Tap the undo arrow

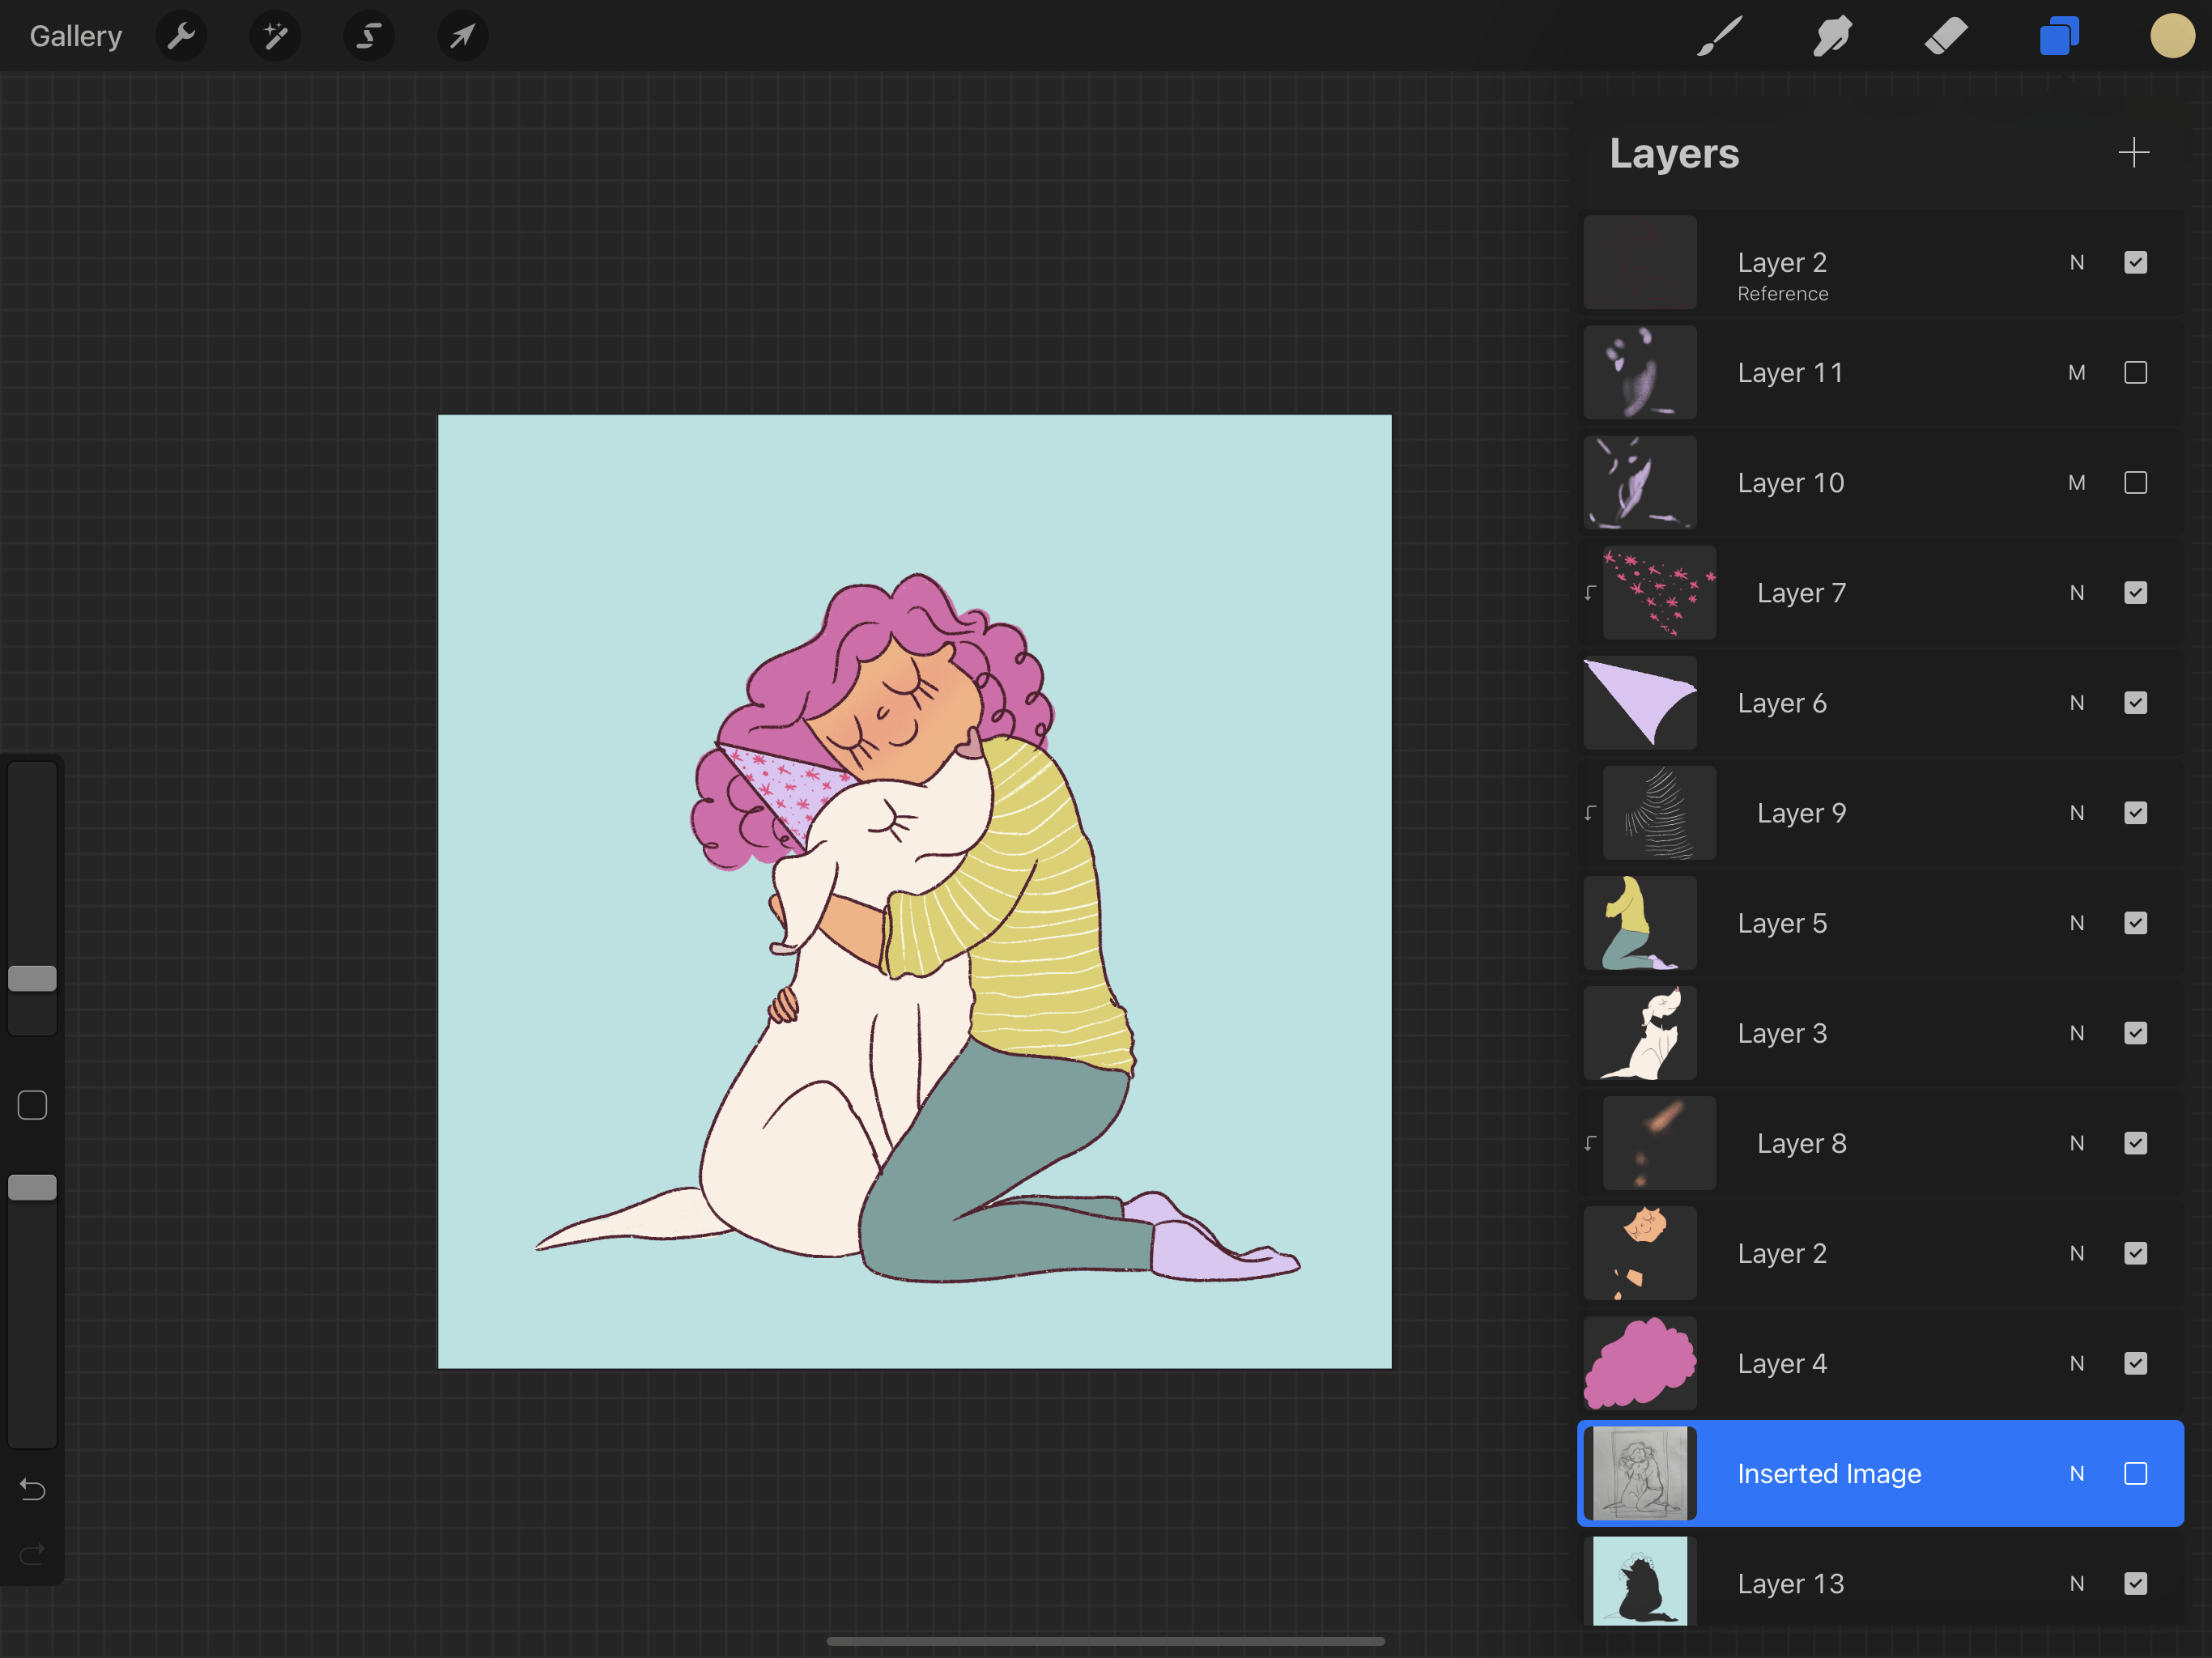pos(32,1490)
